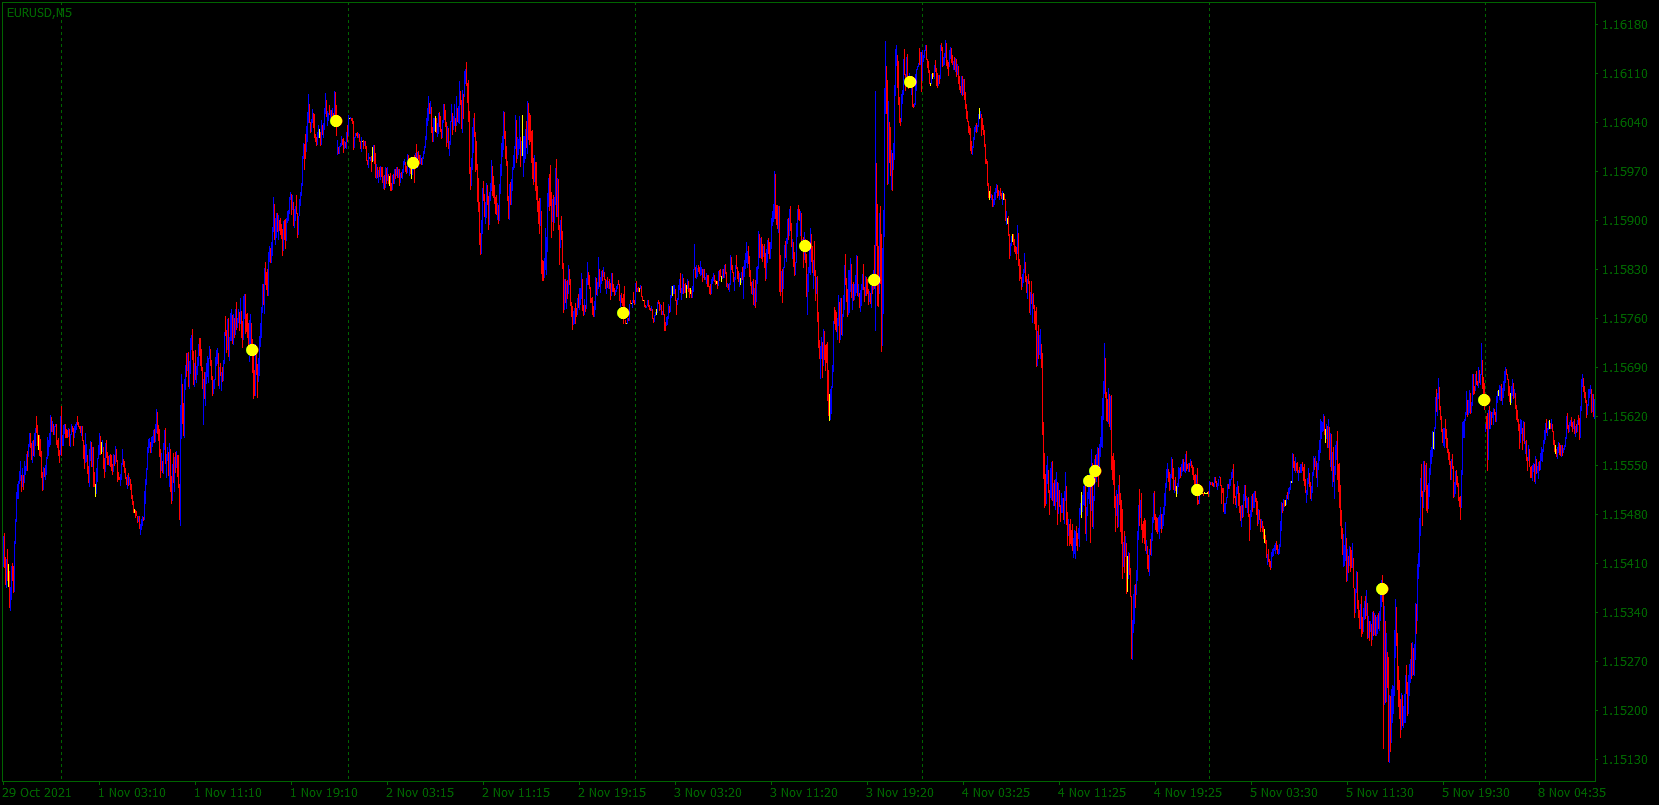
Task: Choose the 1.15410 price label
Action: click(1625, 564)
